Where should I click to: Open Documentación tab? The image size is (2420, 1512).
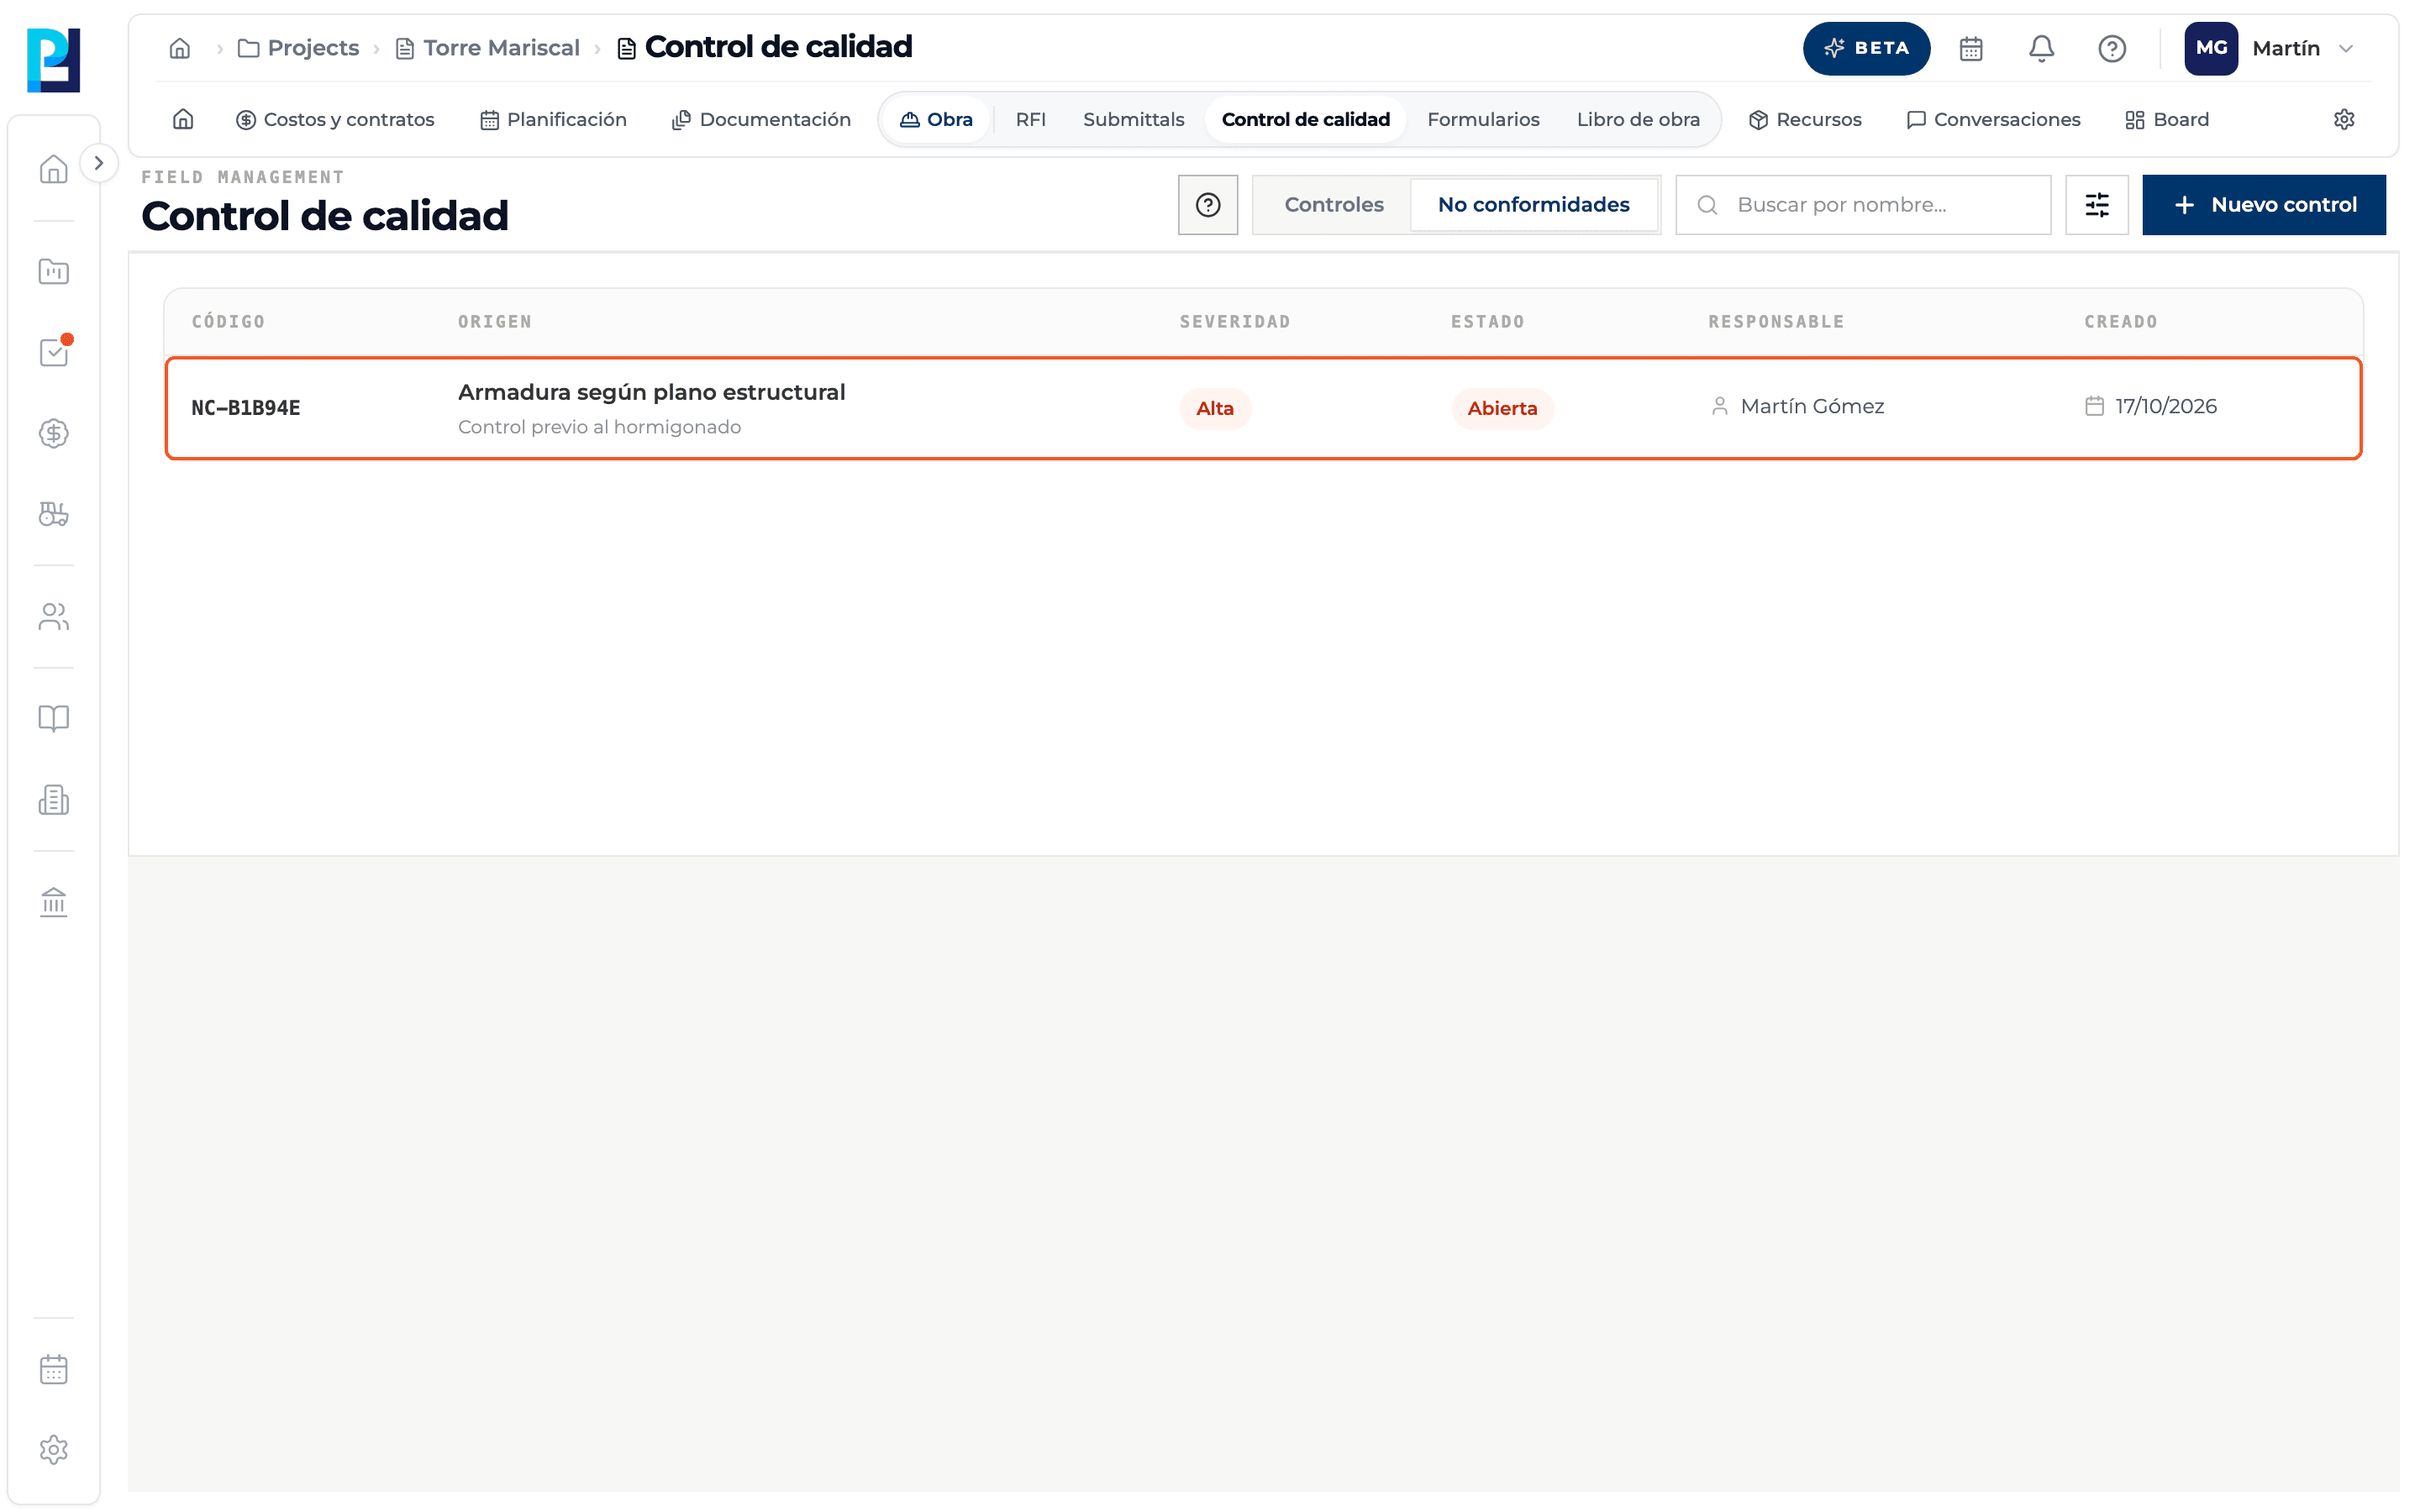761,119
